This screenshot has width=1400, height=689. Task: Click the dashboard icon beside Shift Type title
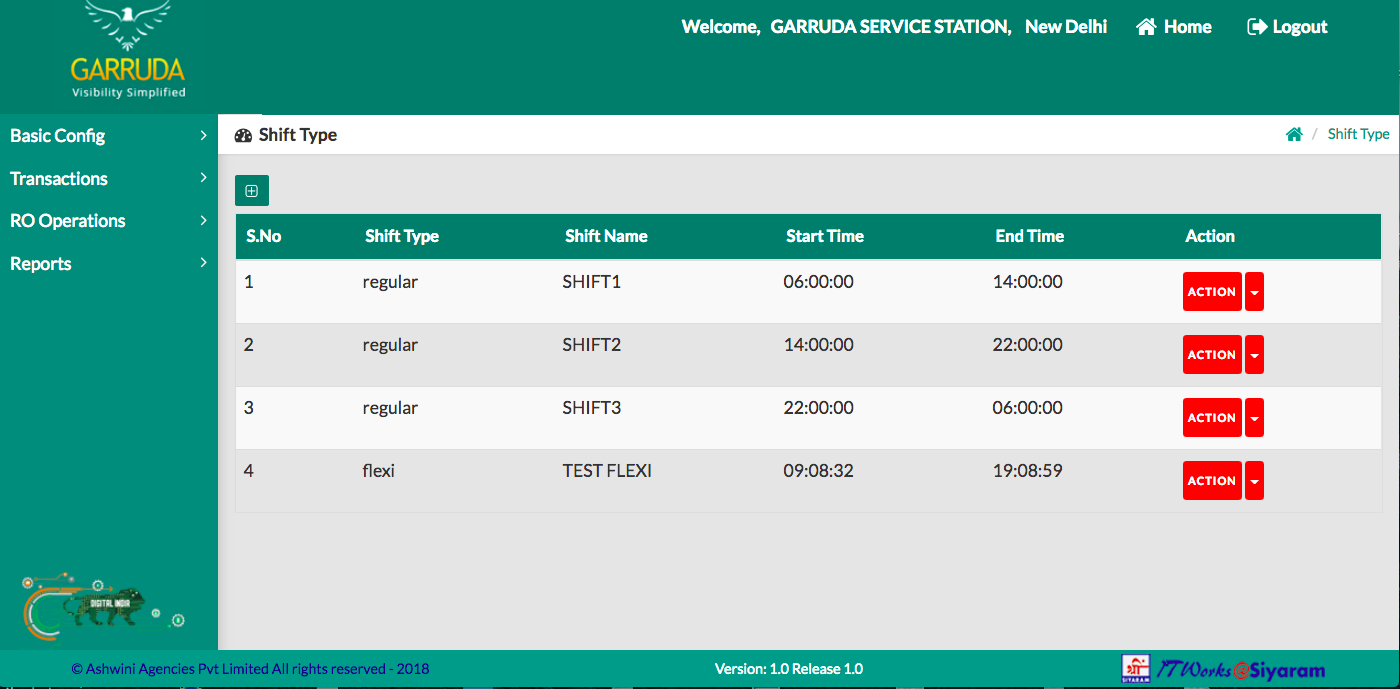(243, 135)
